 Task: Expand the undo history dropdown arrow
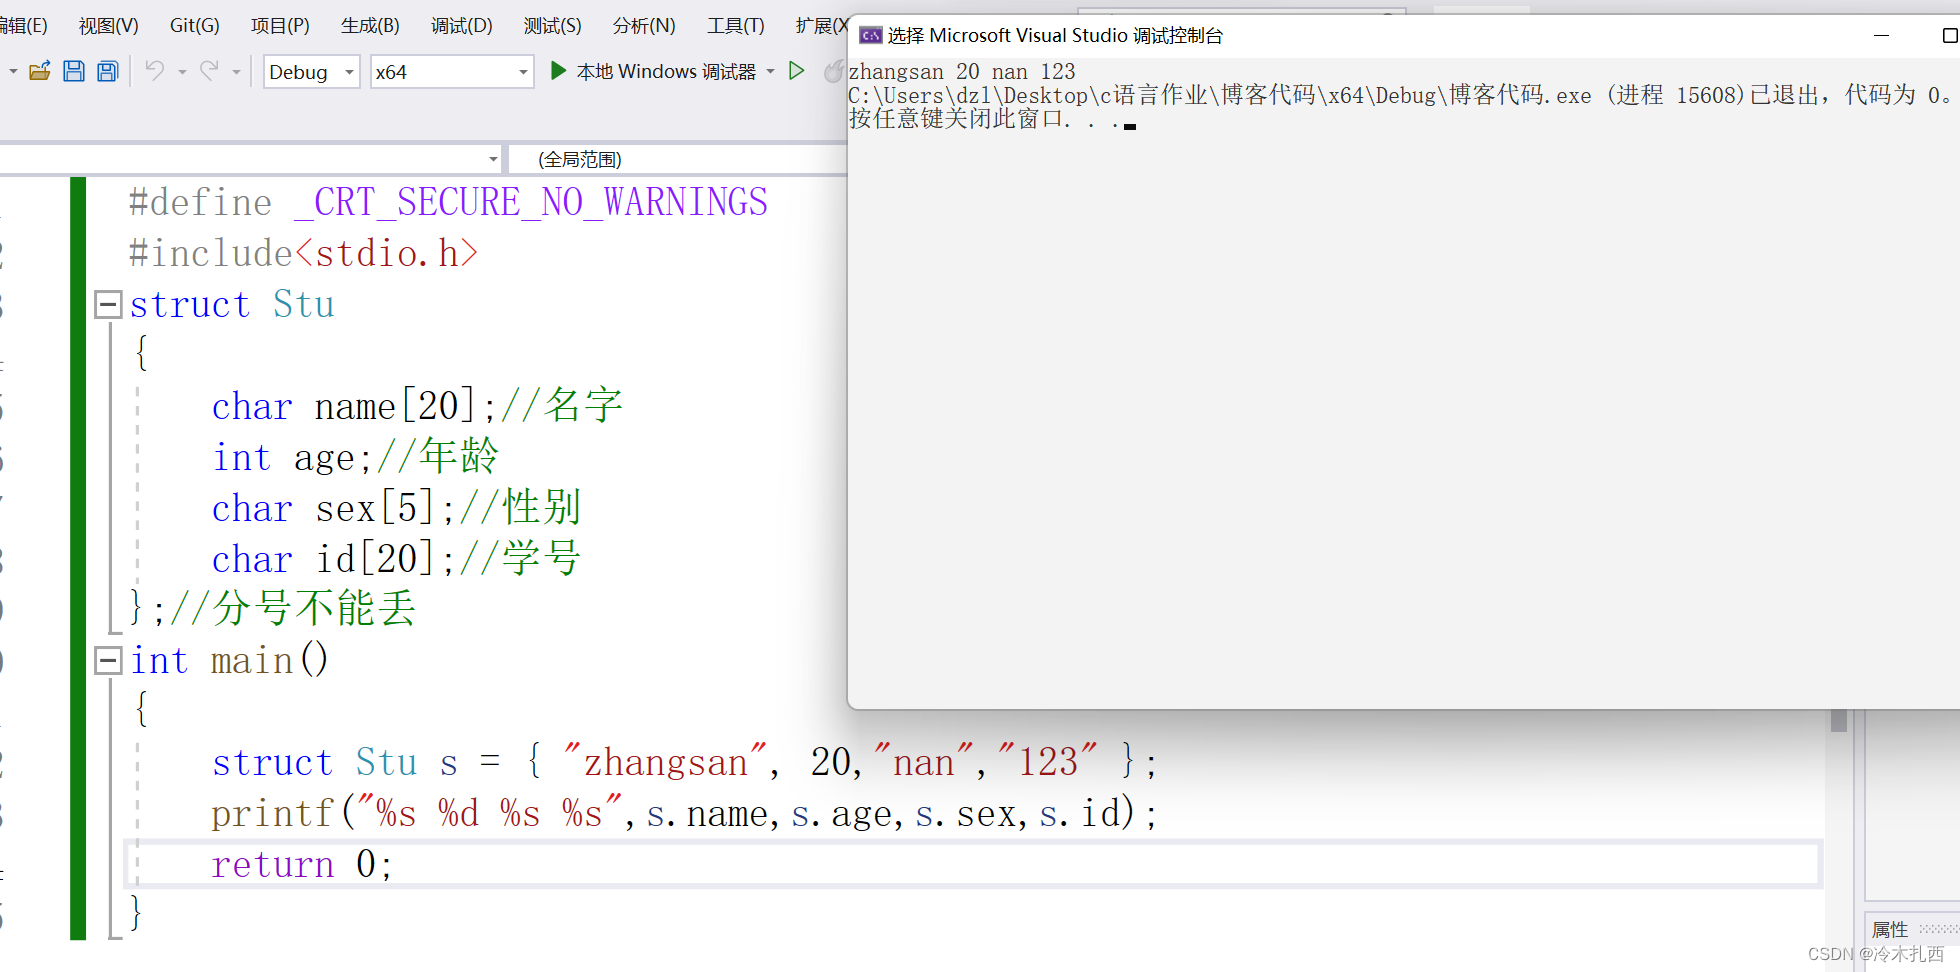point(182,72)
